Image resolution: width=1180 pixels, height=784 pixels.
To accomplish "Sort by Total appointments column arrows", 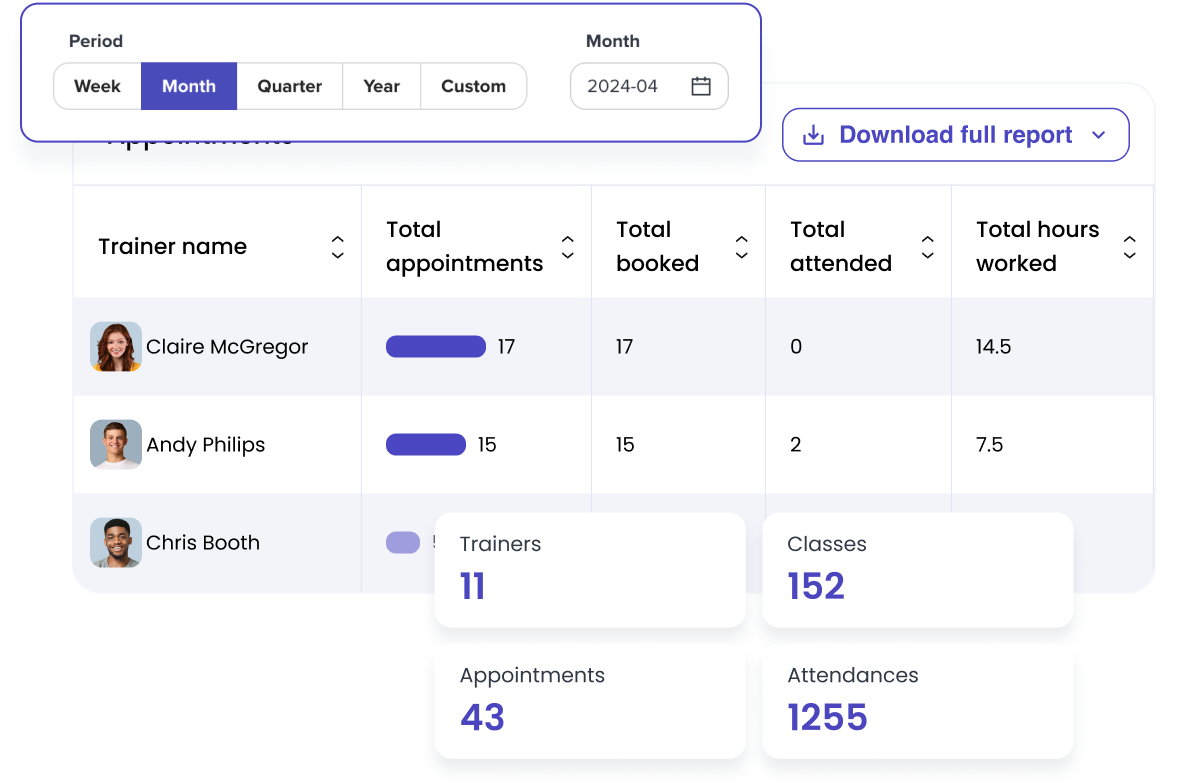I will click(568, 247).
